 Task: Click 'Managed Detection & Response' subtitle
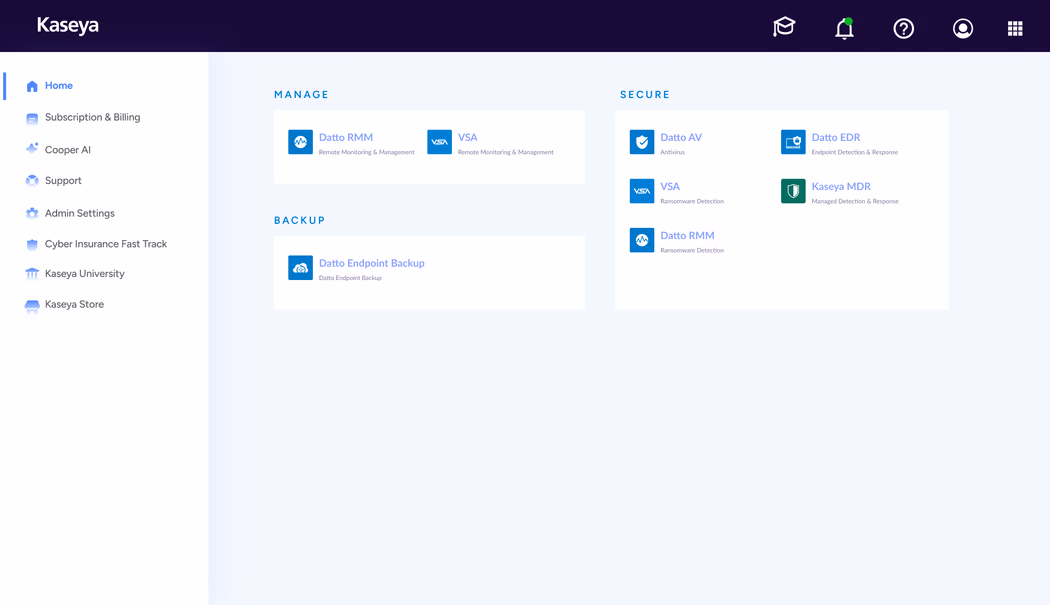pyautogui.click(x=855, y=201)
